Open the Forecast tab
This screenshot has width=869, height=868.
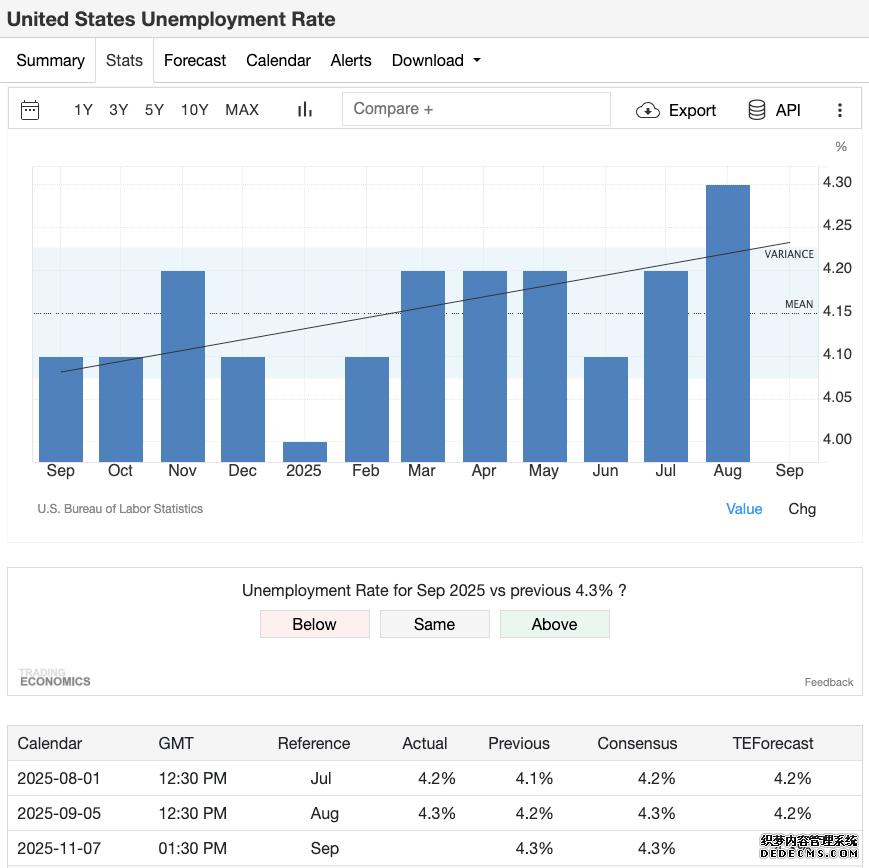[195, 60]
